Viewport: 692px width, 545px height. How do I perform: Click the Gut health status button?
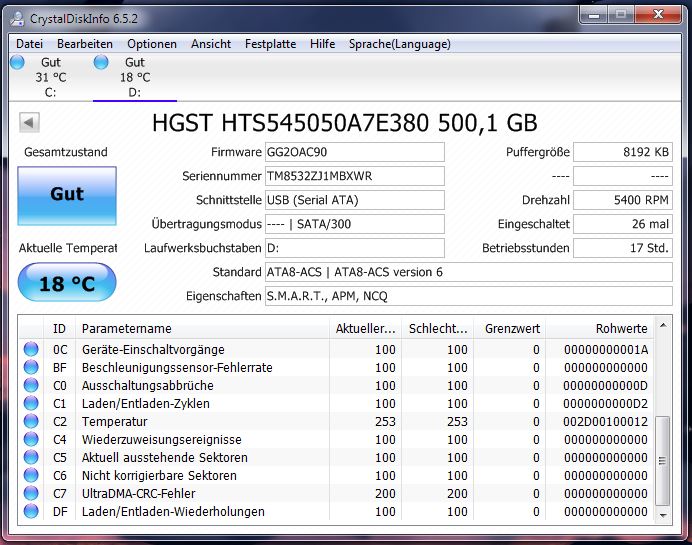click(67, 195)
